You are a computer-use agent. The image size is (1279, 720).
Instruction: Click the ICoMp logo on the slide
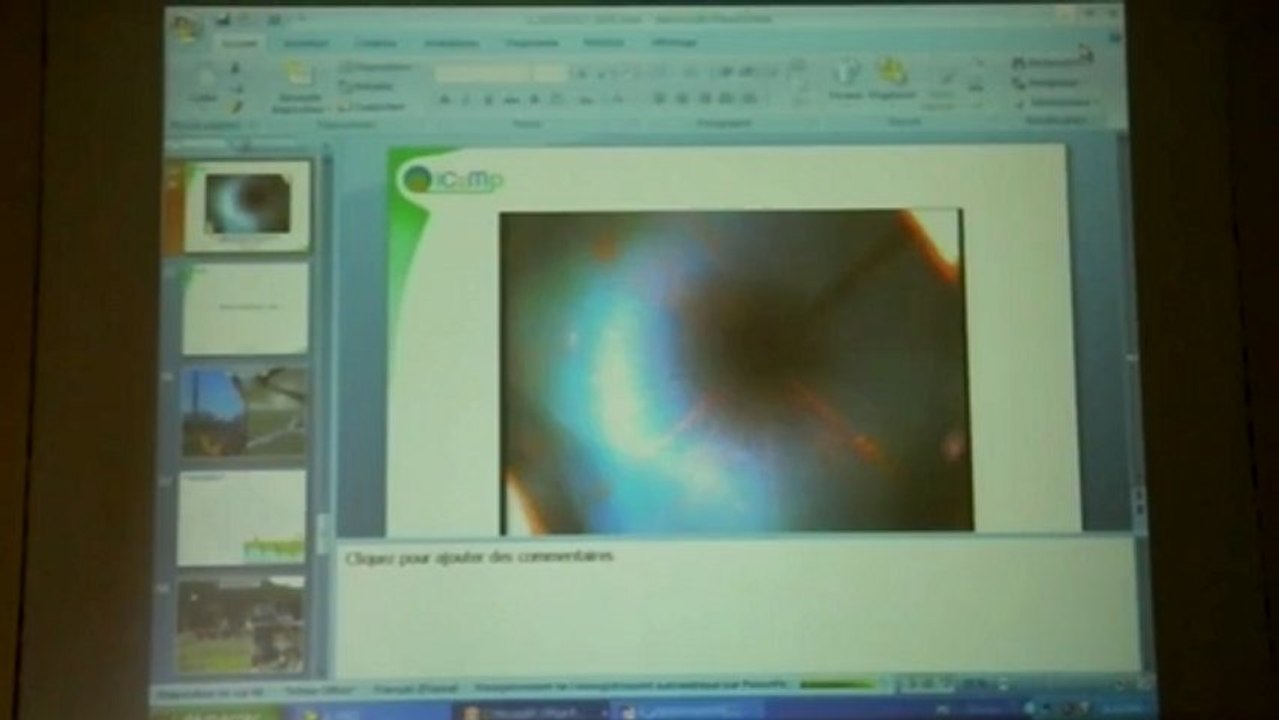(452, 180)
